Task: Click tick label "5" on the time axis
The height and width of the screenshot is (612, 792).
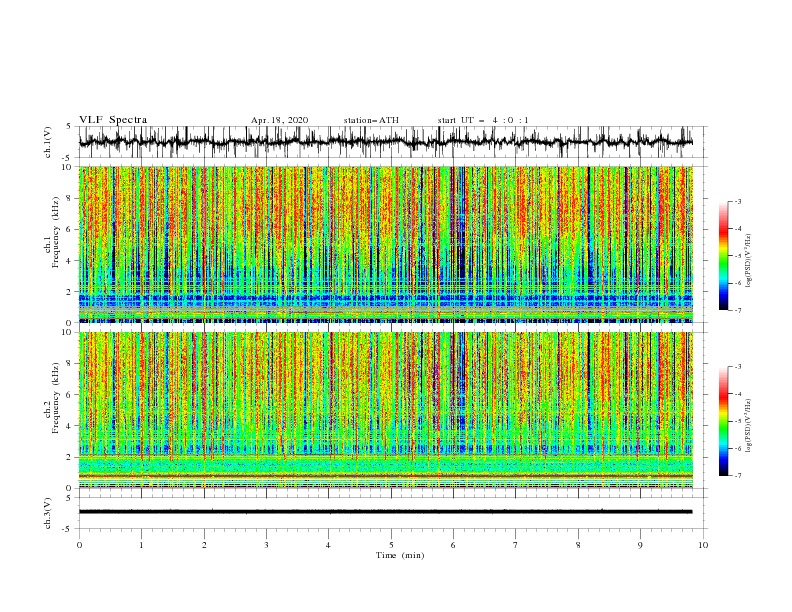Action: click(391, 545)
